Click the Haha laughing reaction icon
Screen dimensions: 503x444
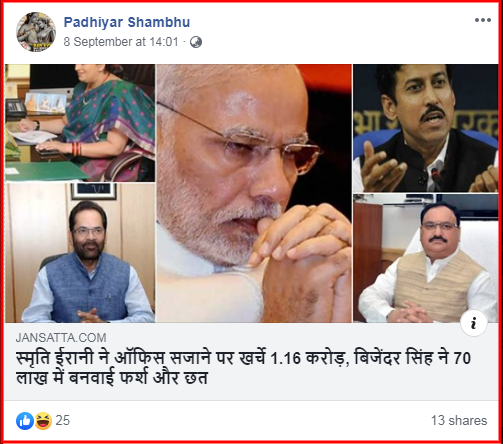click(x=43, y=421)
